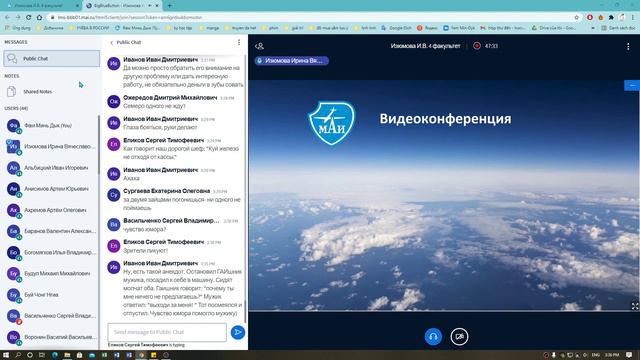Reload the page
This screenshot has width=640, height=360.
[29, 18]
